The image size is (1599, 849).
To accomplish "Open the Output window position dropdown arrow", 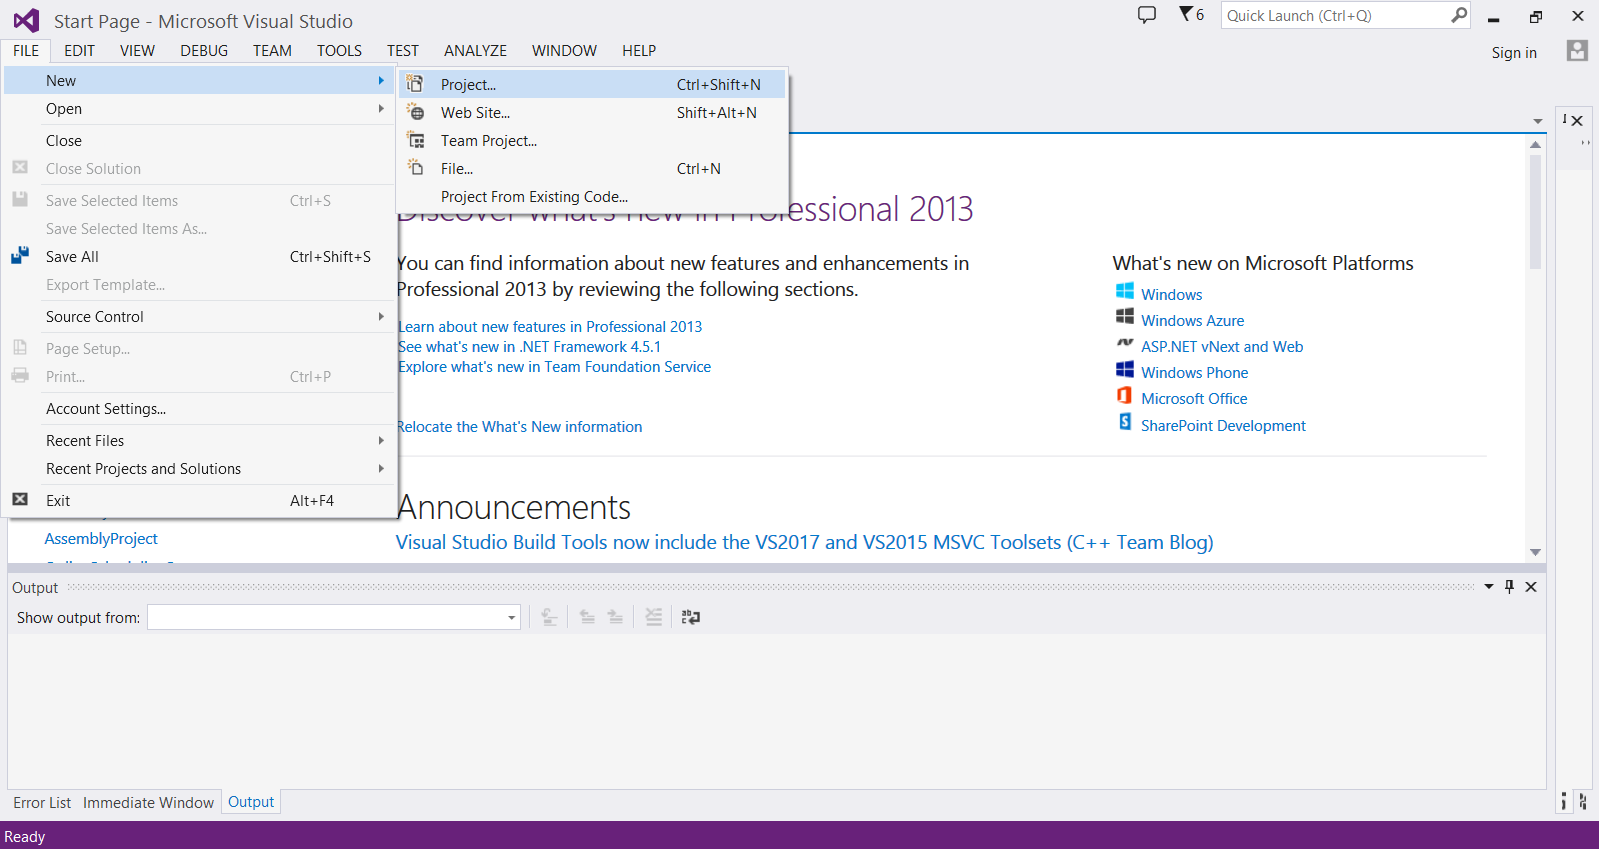I will pyautogui.click(x=1489, y=587).
